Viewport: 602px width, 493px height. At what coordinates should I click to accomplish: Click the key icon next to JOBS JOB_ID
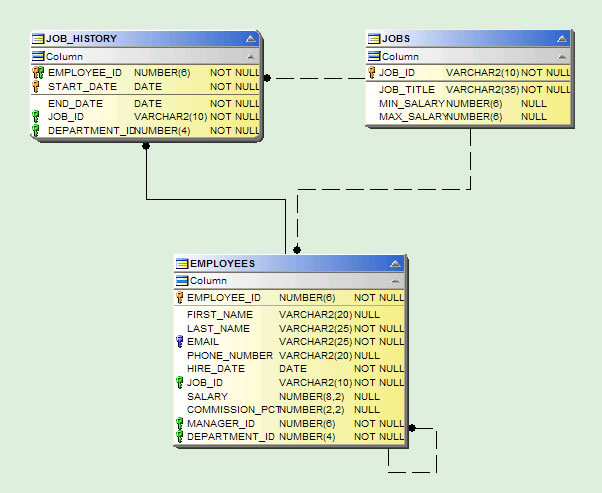click(372, 73)
